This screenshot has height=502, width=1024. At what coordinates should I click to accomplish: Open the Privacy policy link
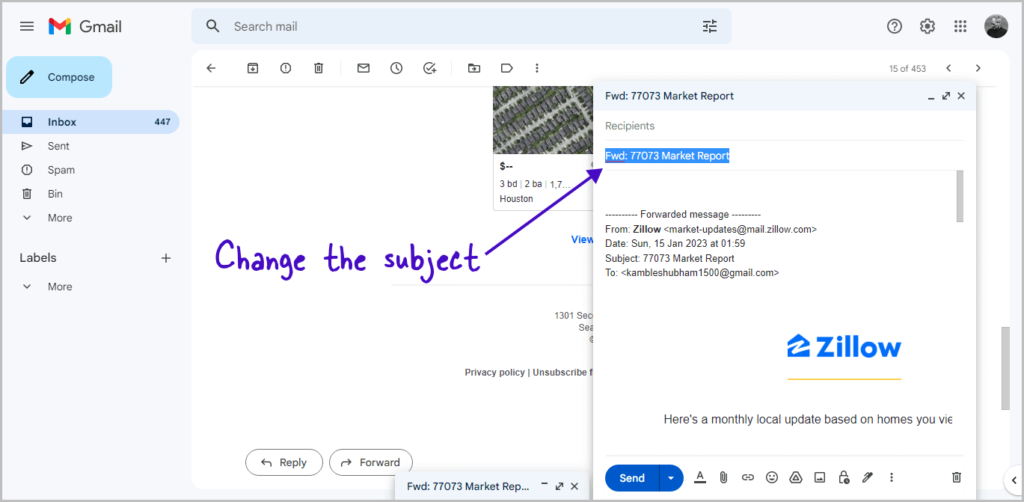[494, 372]
